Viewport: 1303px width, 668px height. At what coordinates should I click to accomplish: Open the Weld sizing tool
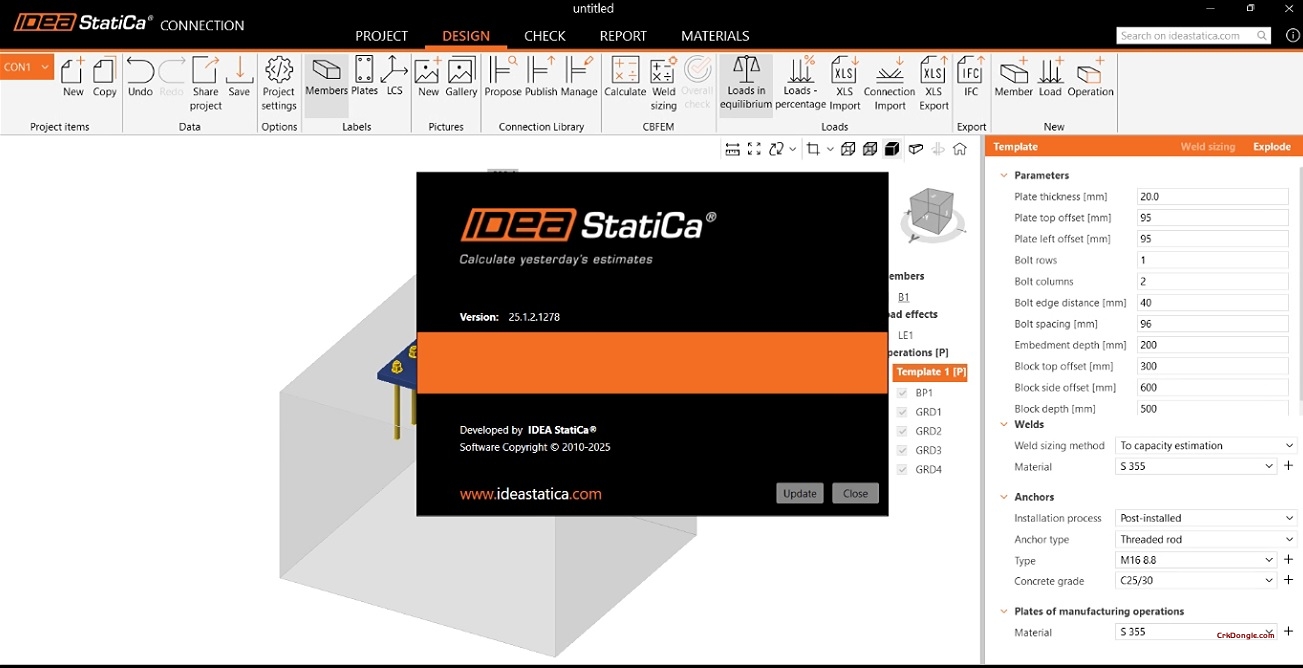tap(663, 83)
